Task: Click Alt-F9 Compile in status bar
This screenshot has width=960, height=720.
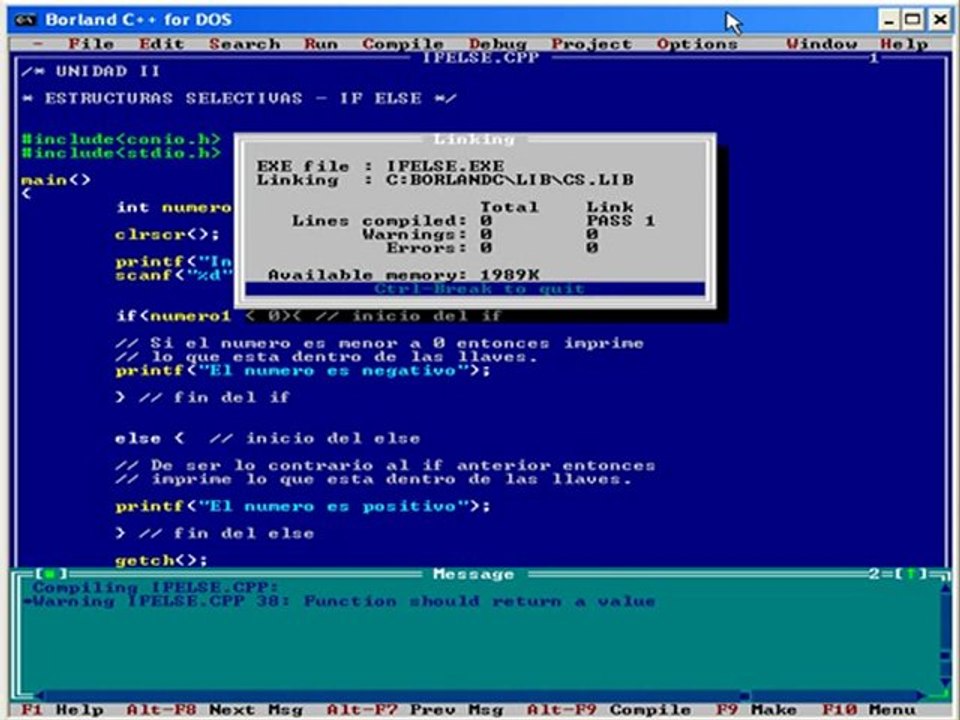Action: 609,710
